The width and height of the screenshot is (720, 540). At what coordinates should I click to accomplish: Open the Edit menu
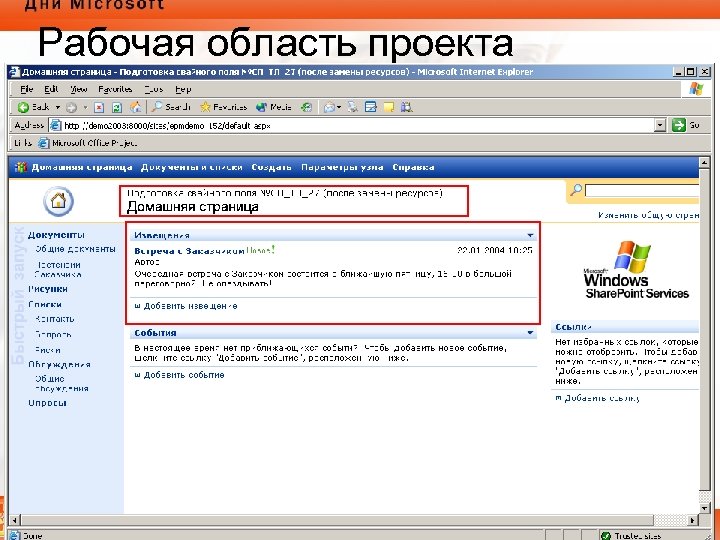pos(51,89)
